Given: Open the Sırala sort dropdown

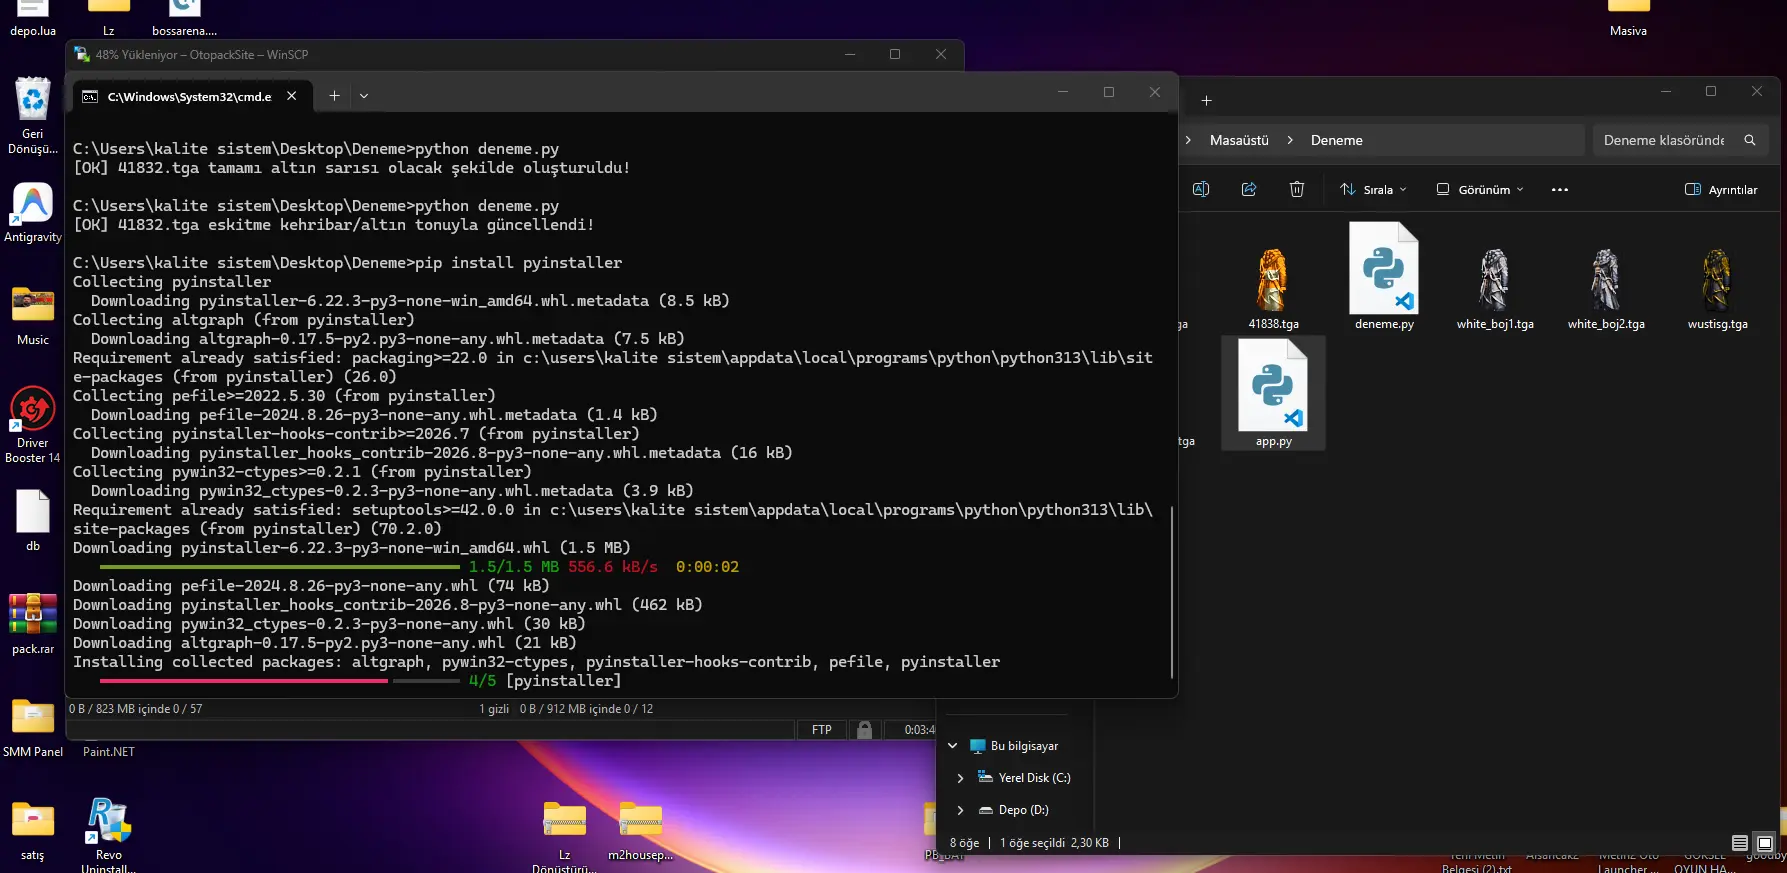Looking at the screenshot, I should (1373, 189).
